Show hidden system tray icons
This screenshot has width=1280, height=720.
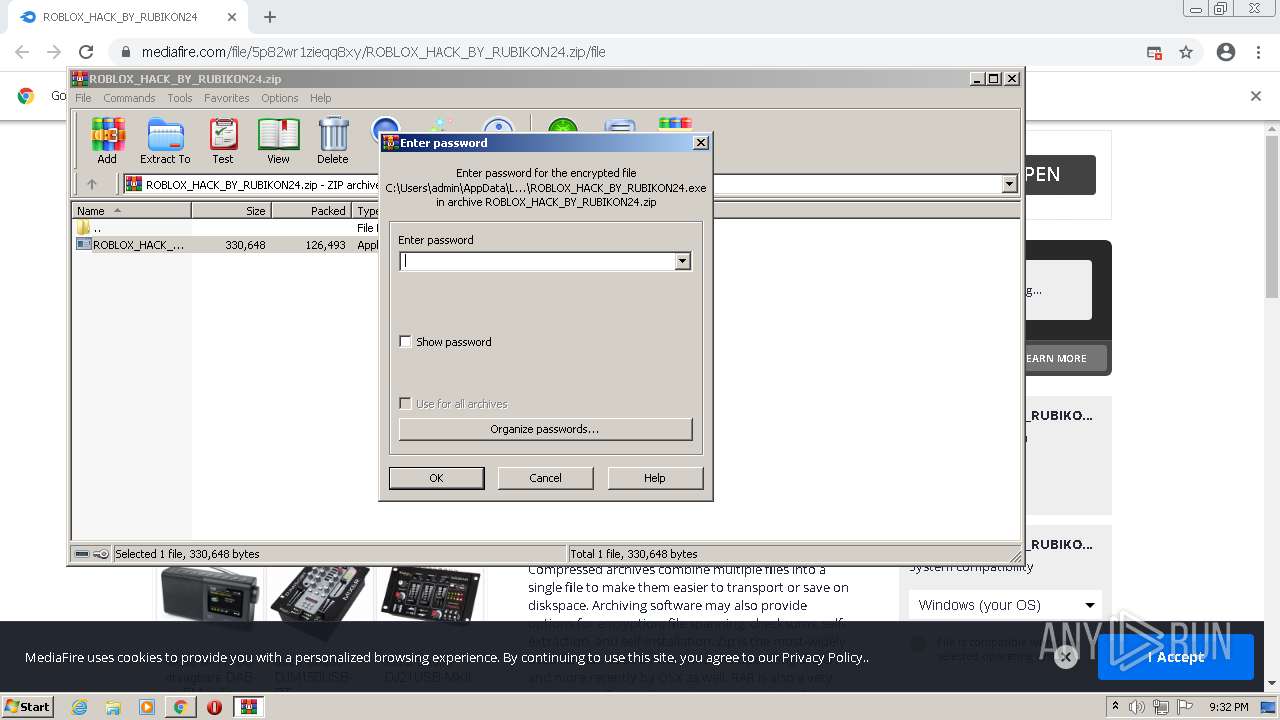[x=1116, y=706]
